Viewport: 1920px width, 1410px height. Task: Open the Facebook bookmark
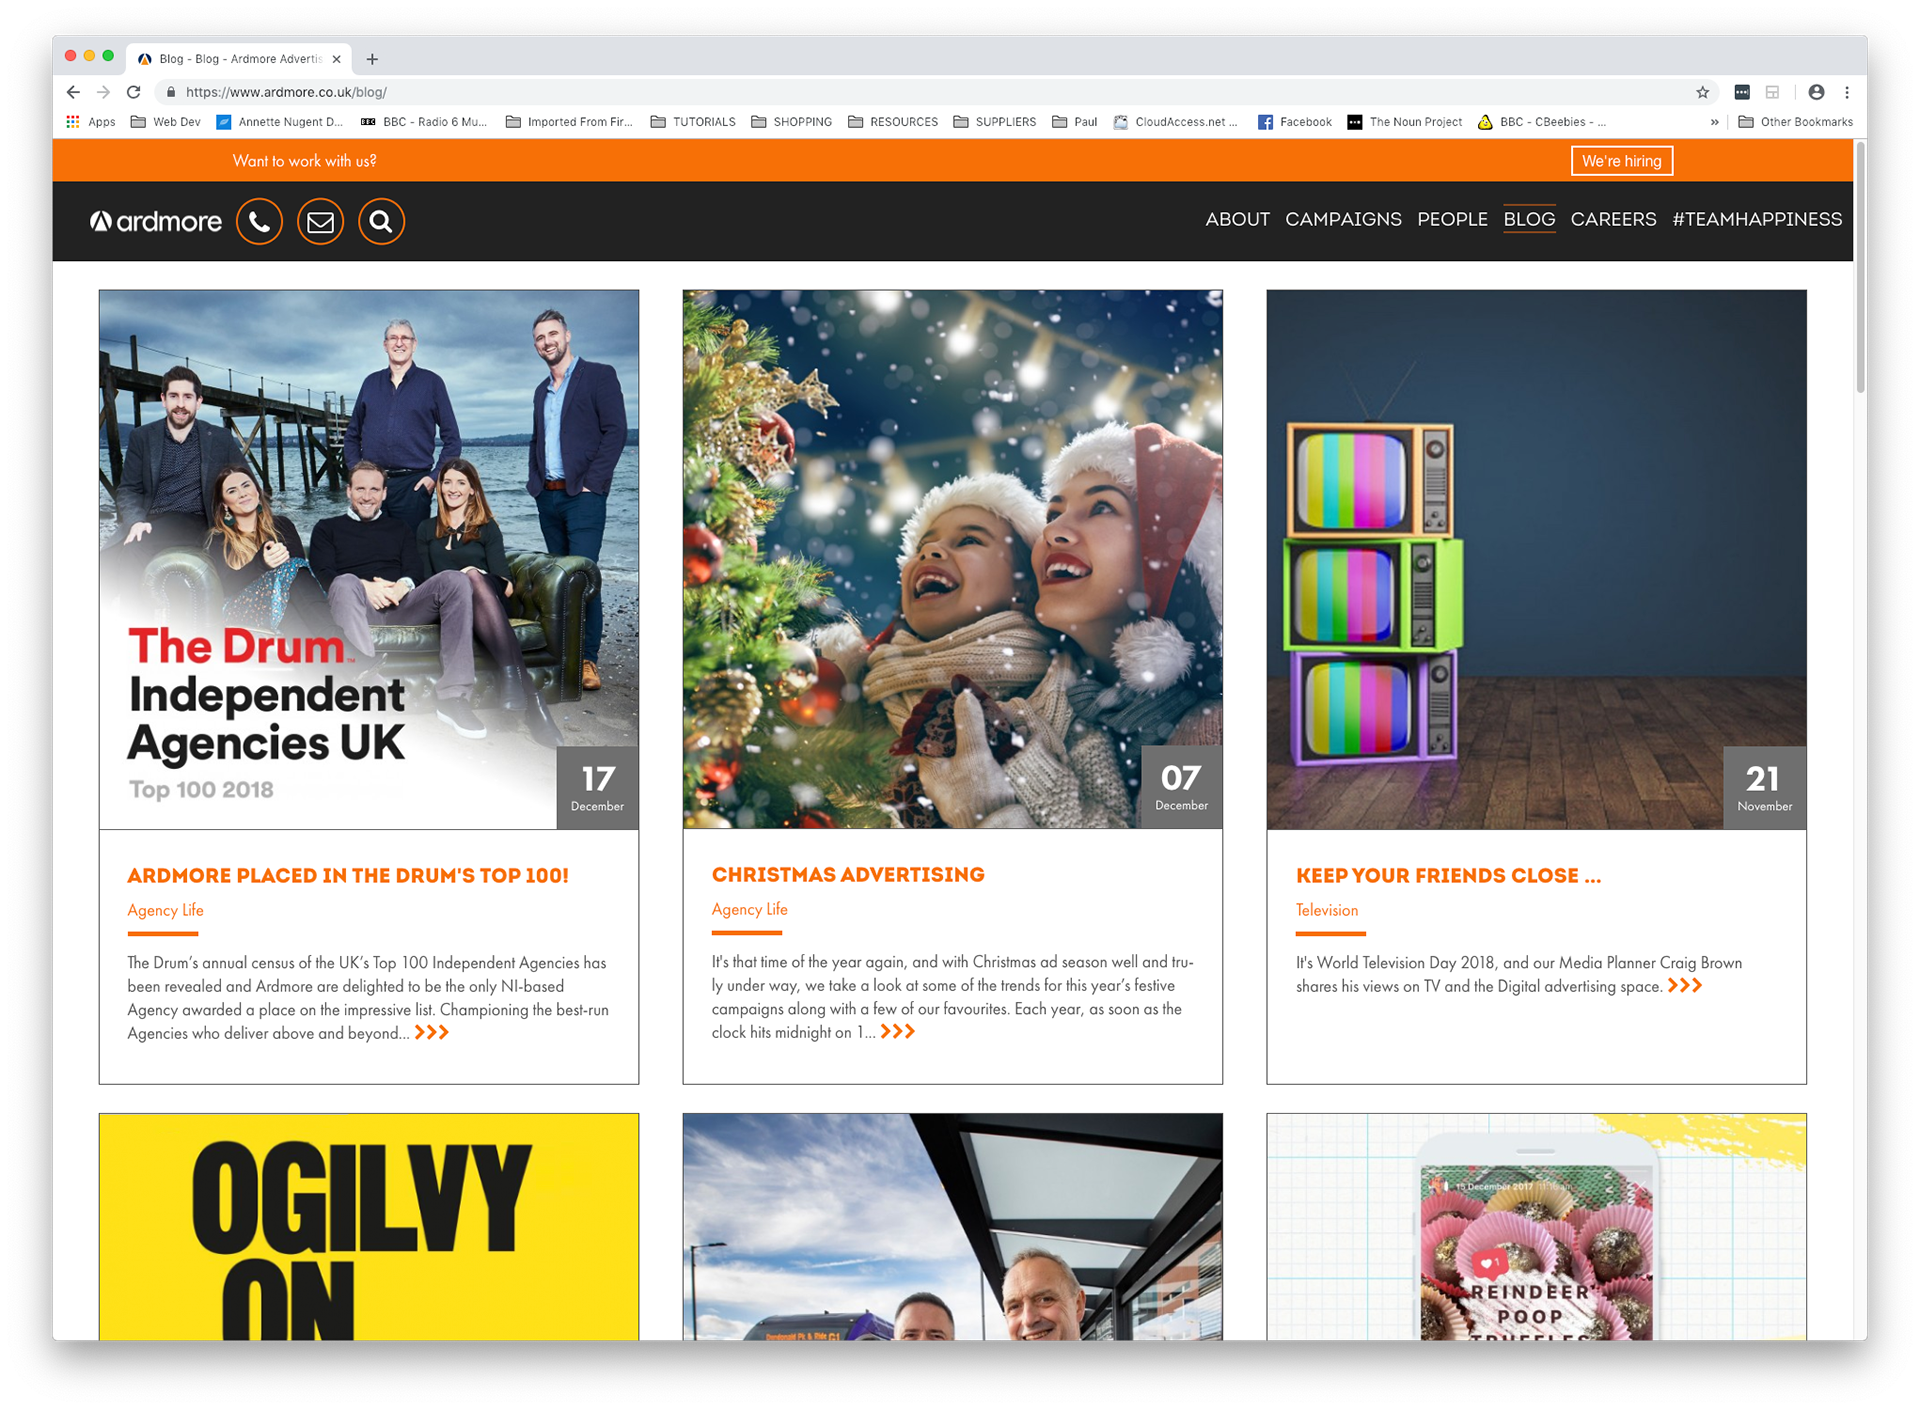[x=1295, y=122]
